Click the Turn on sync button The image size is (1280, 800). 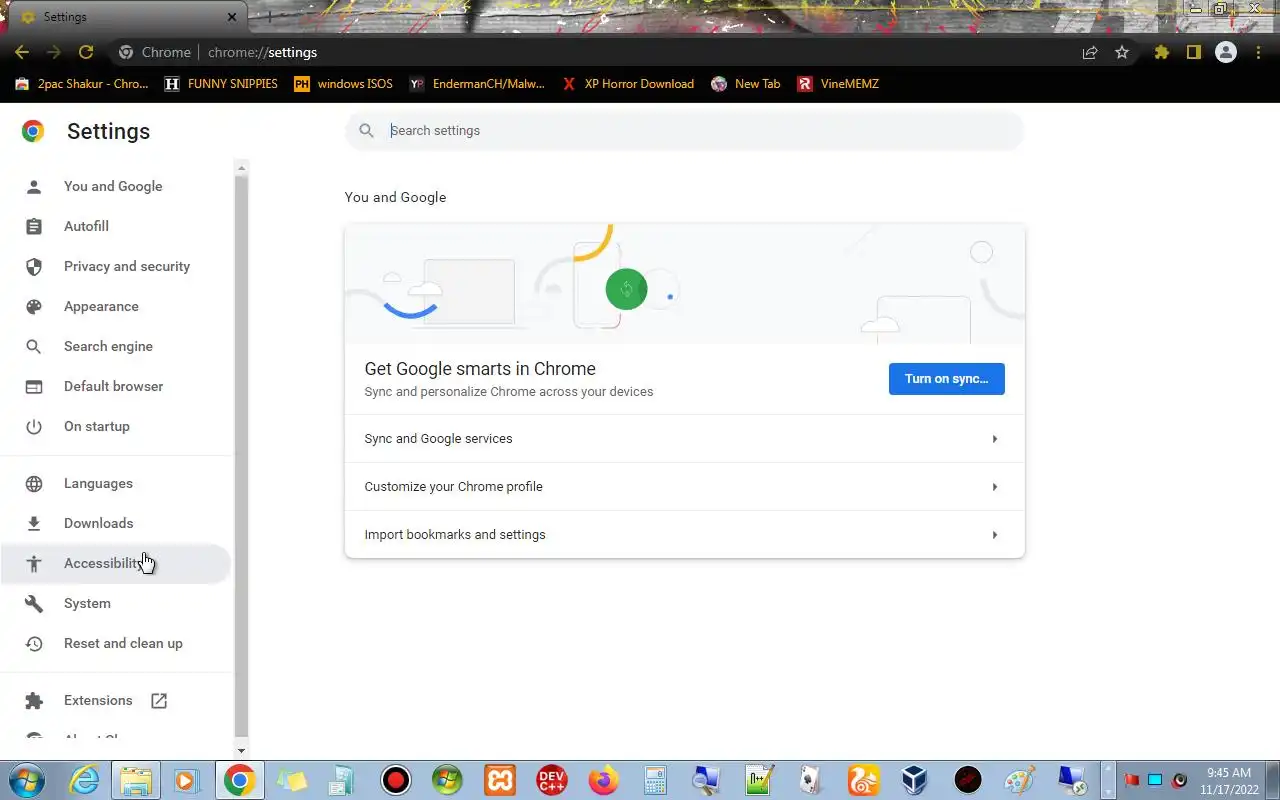(946, 378)
